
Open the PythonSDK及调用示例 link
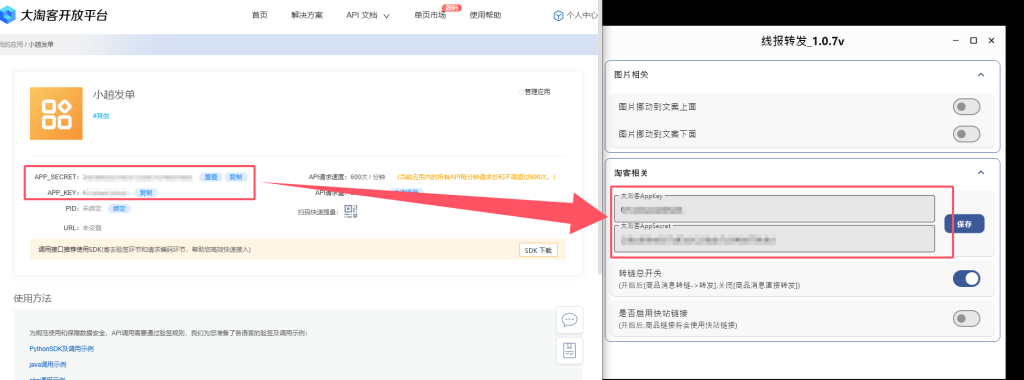coord(61,349)
